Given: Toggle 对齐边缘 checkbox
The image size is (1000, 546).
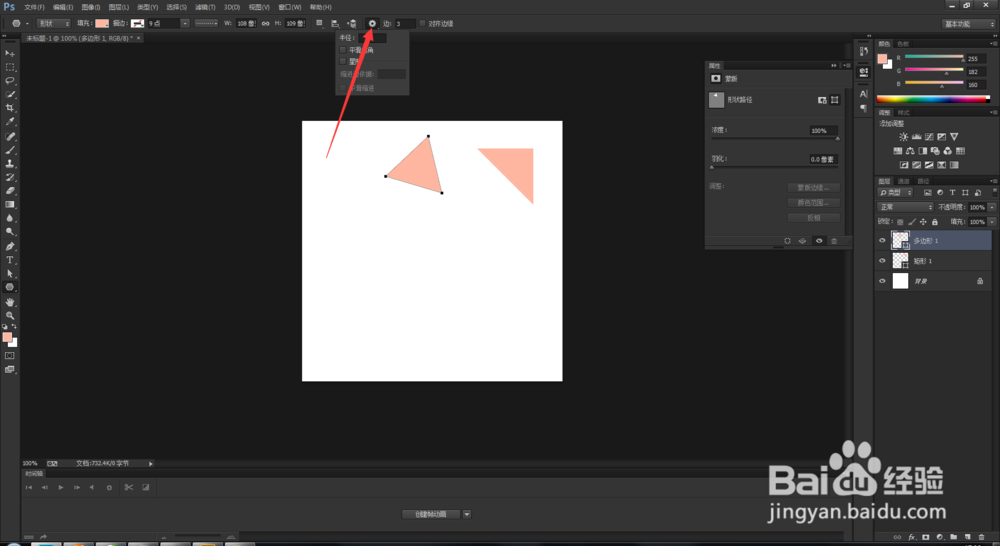Looking at the screenshot, I should click(x=422, y=24).
